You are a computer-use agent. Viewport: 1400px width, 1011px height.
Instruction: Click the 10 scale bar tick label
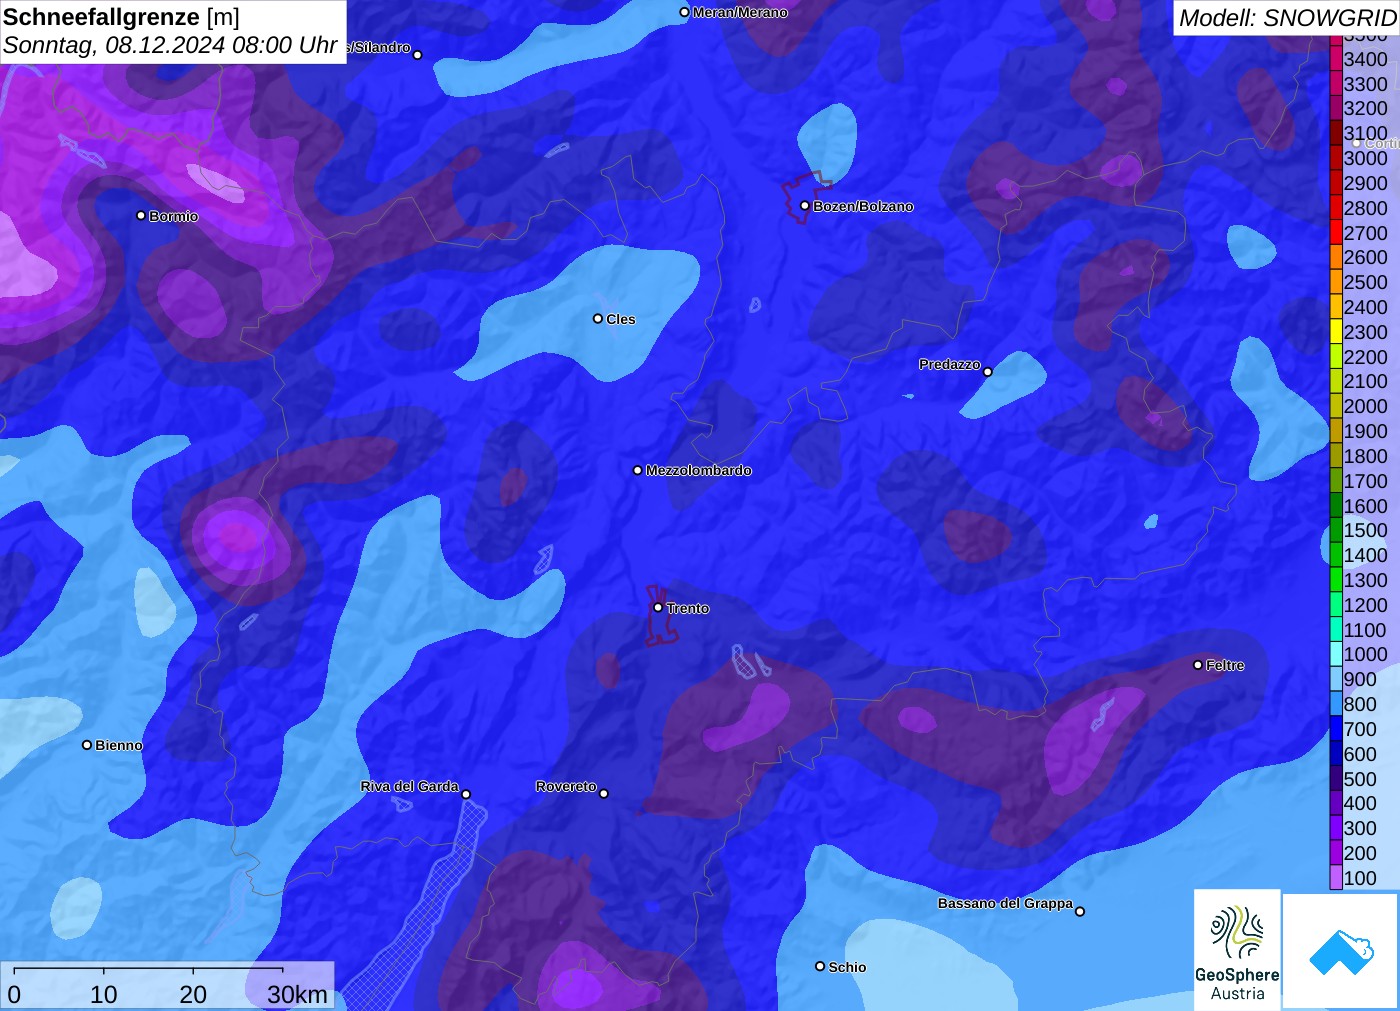coord(104,995)
